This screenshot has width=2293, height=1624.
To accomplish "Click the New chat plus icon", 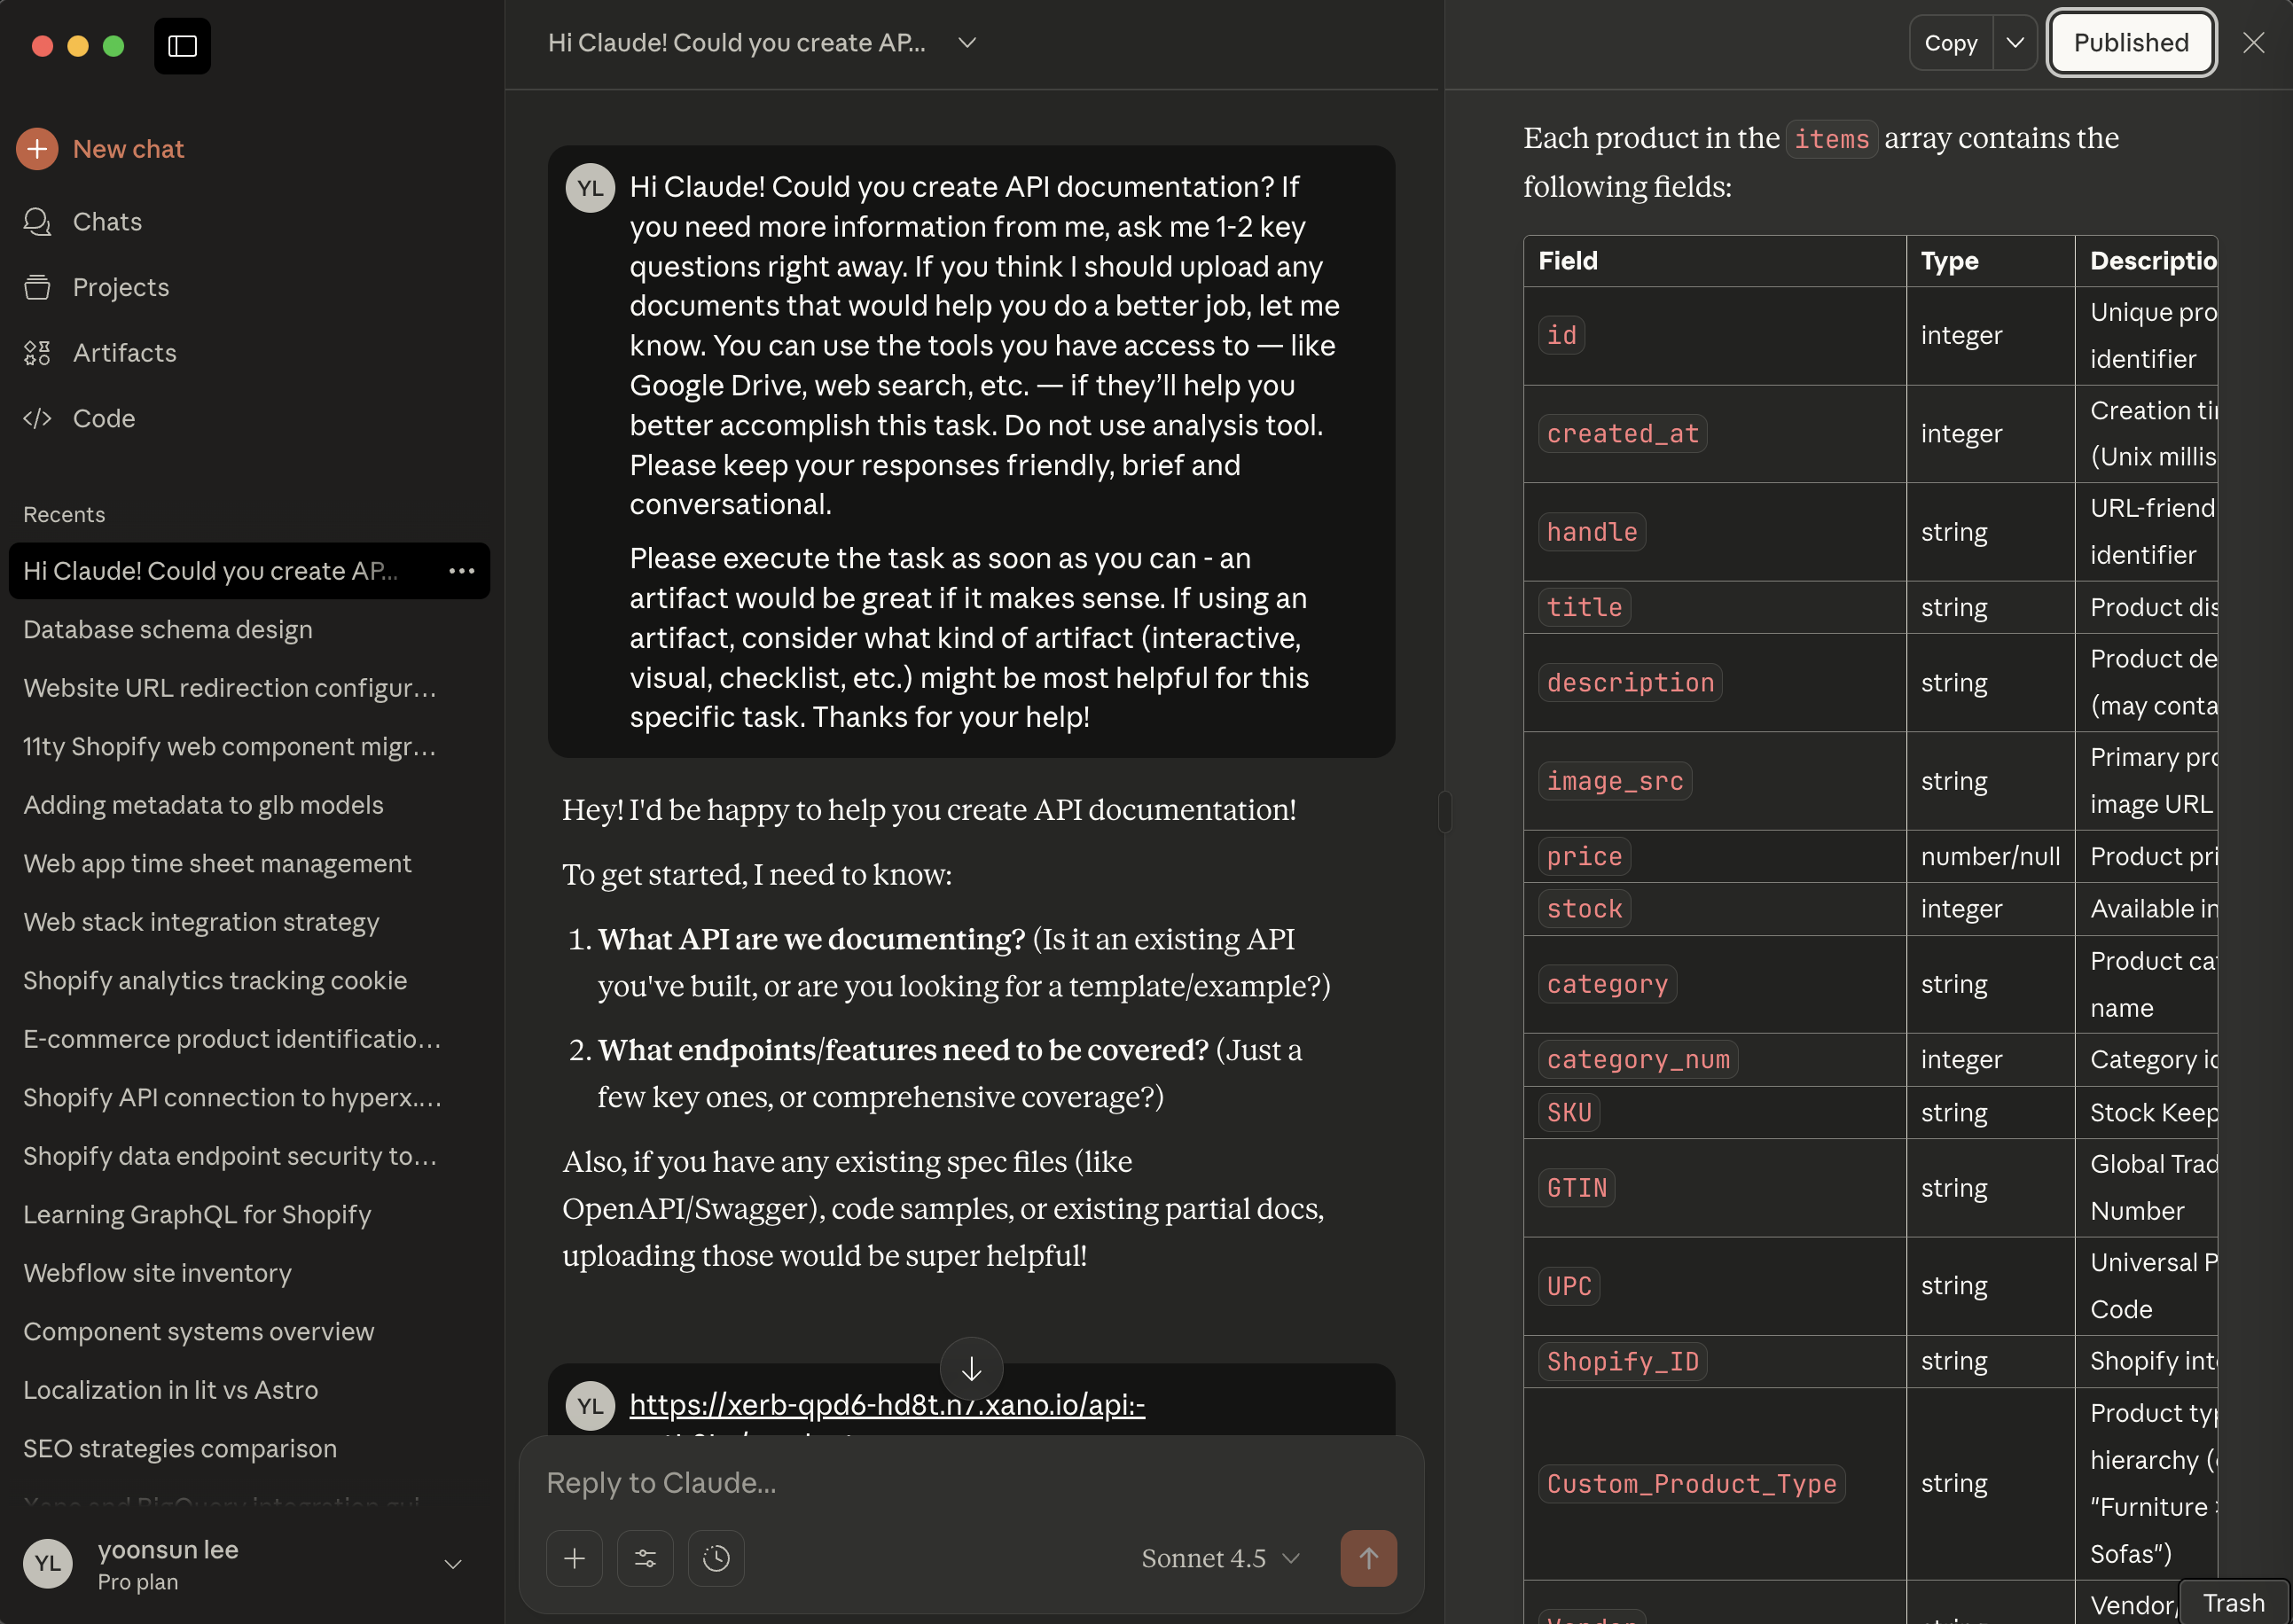I will [x=37, y=149].
